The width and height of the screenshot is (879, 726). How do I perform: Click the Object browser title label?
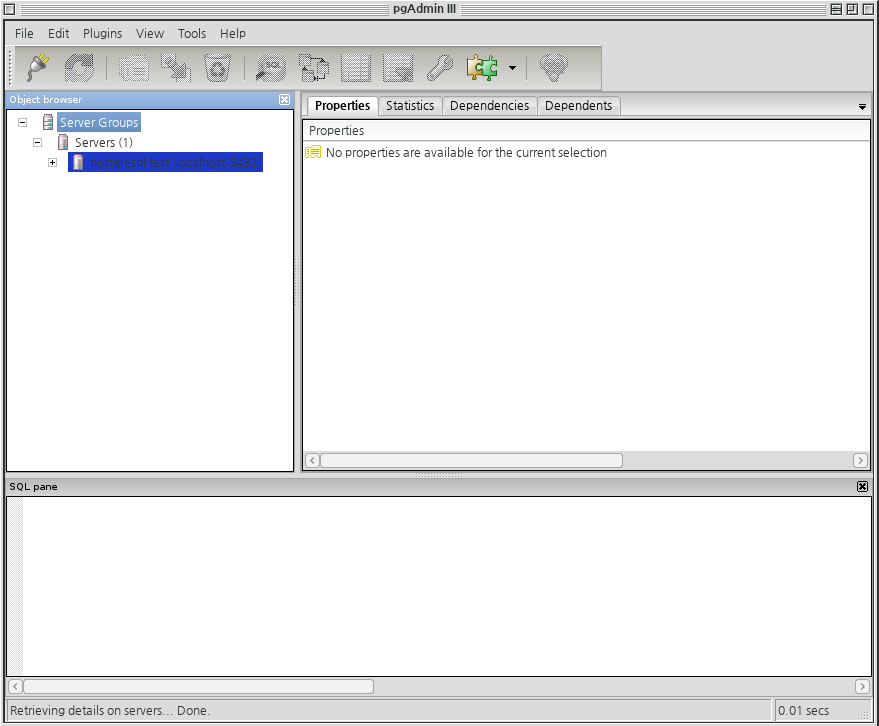click(45, 99)
